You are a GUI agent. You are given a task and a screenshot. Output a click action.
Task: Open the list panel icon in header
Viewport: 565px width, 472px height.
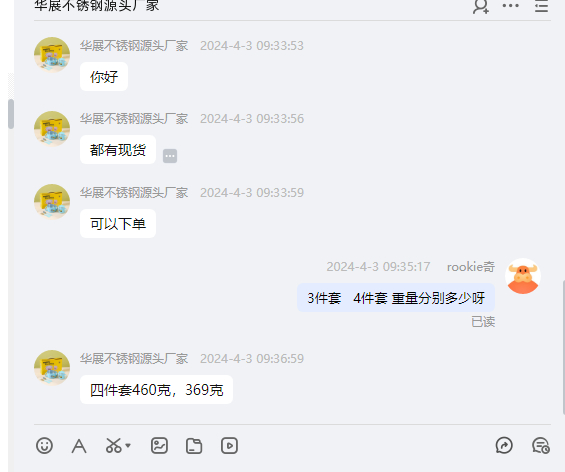(x=541, y=6)
